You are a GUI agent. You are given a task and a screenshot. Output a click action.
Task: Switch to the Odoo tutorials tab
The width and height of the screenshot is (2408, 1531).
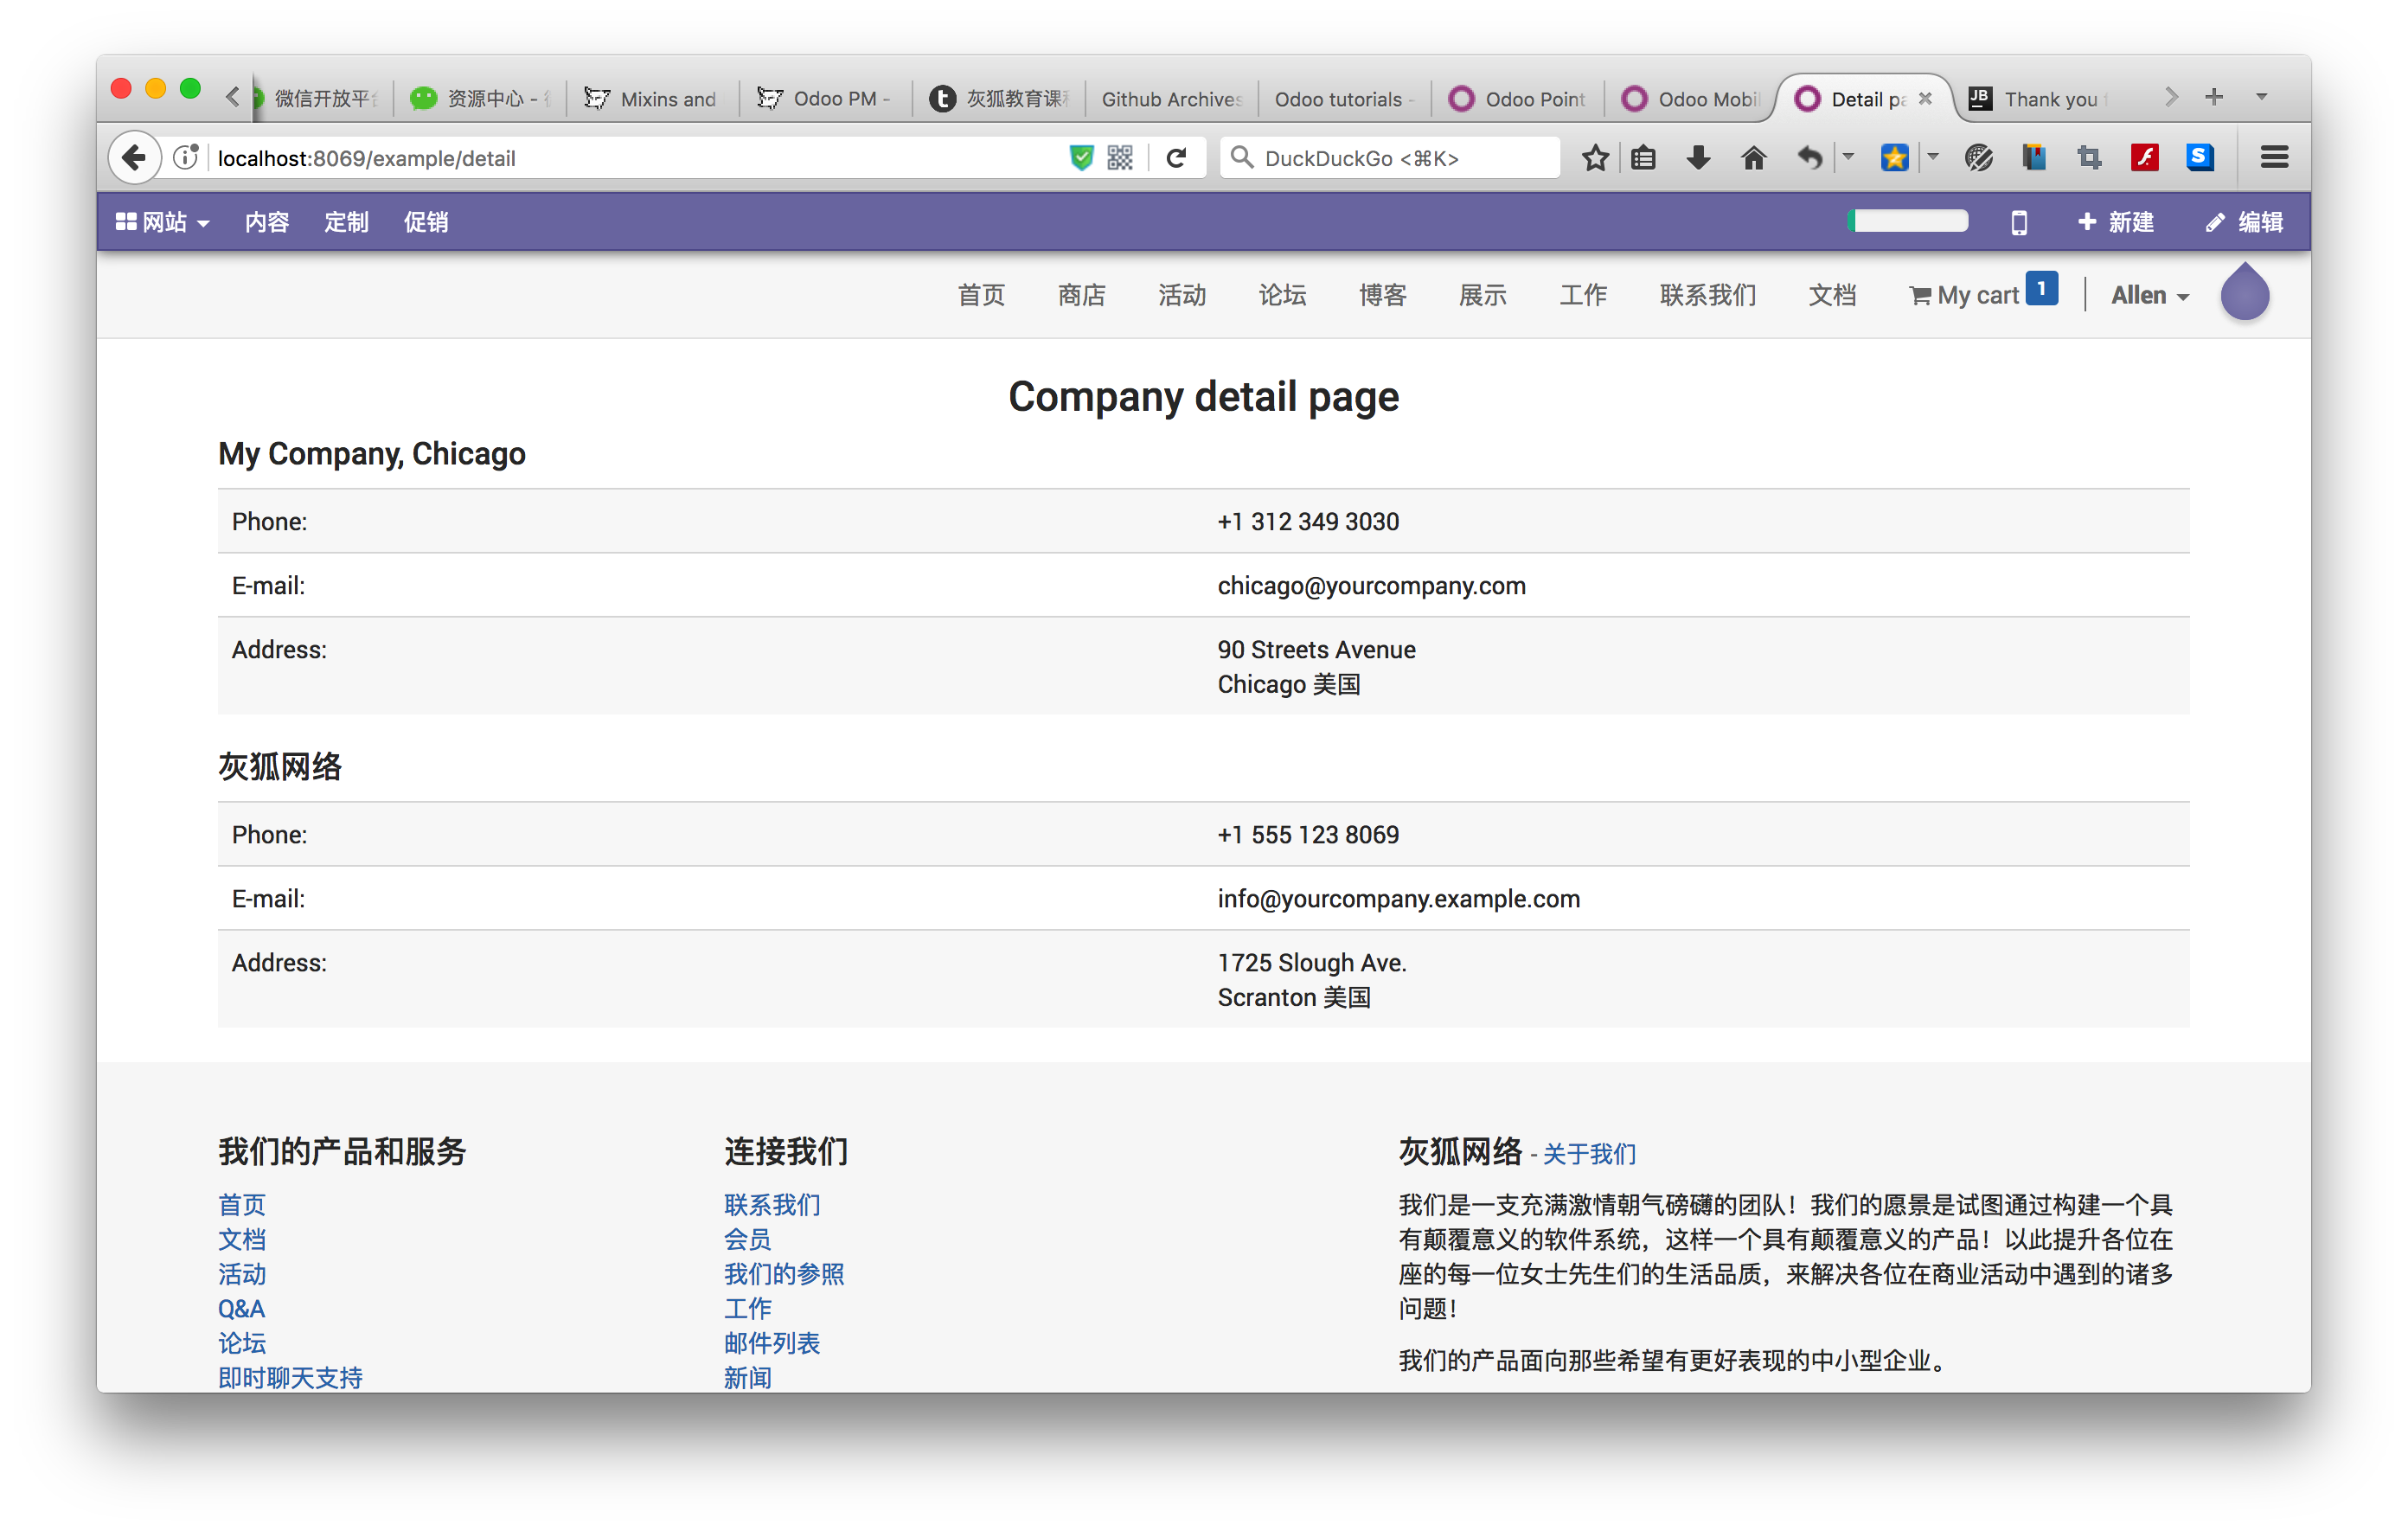tap(1341, 99)
